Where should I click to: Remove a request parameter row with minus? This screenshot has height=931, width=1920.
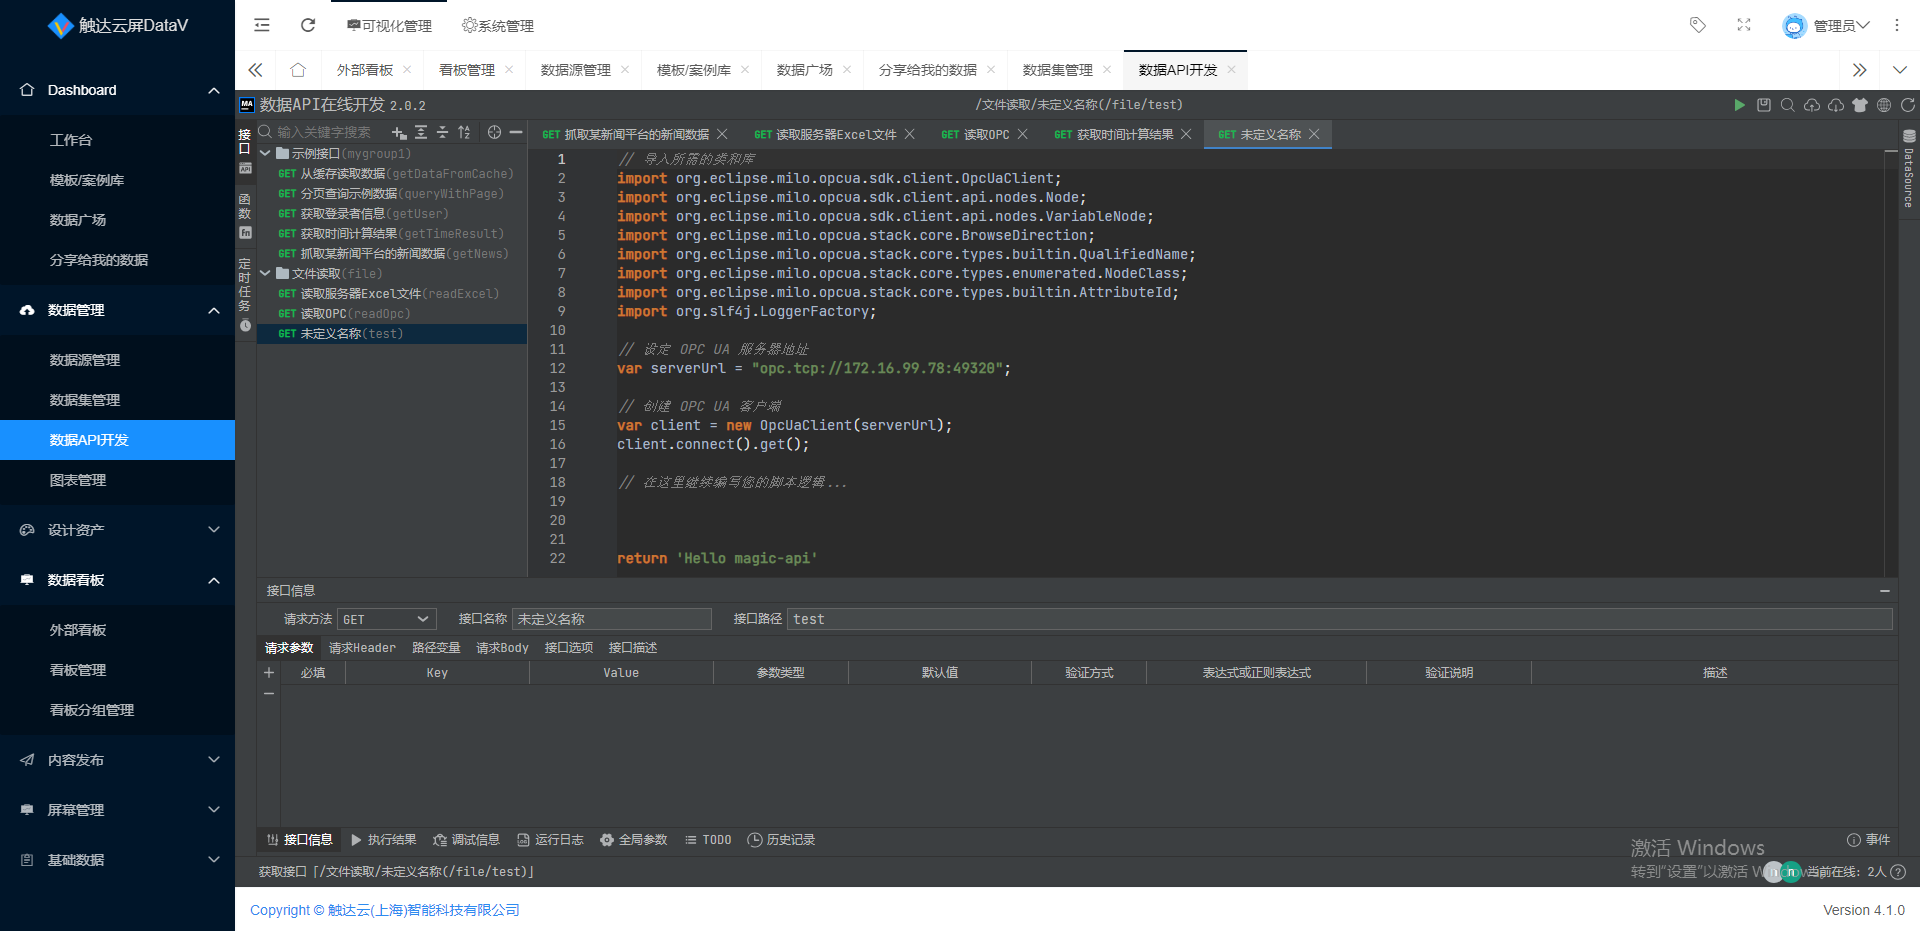[x=269, y=693]
